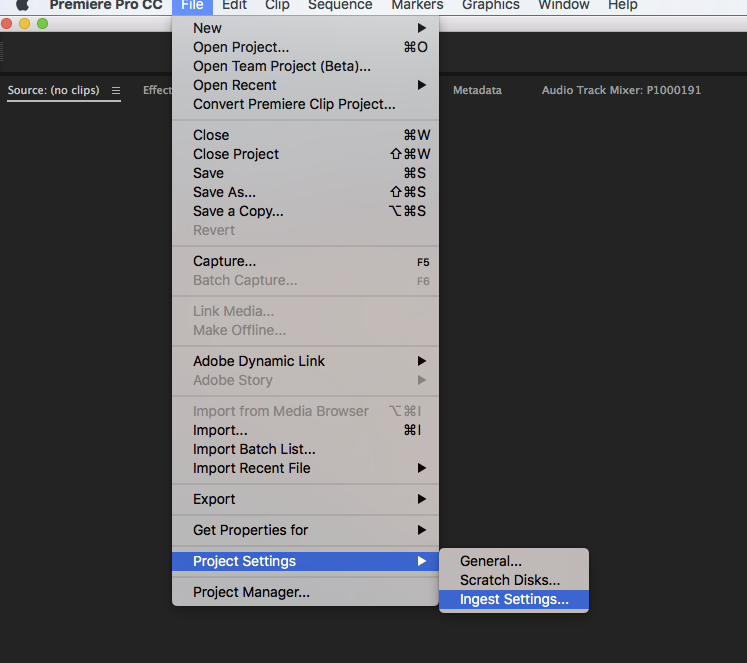
Task: Open the Premiere Pro CC application menu
Action: [x=106, y=5]
